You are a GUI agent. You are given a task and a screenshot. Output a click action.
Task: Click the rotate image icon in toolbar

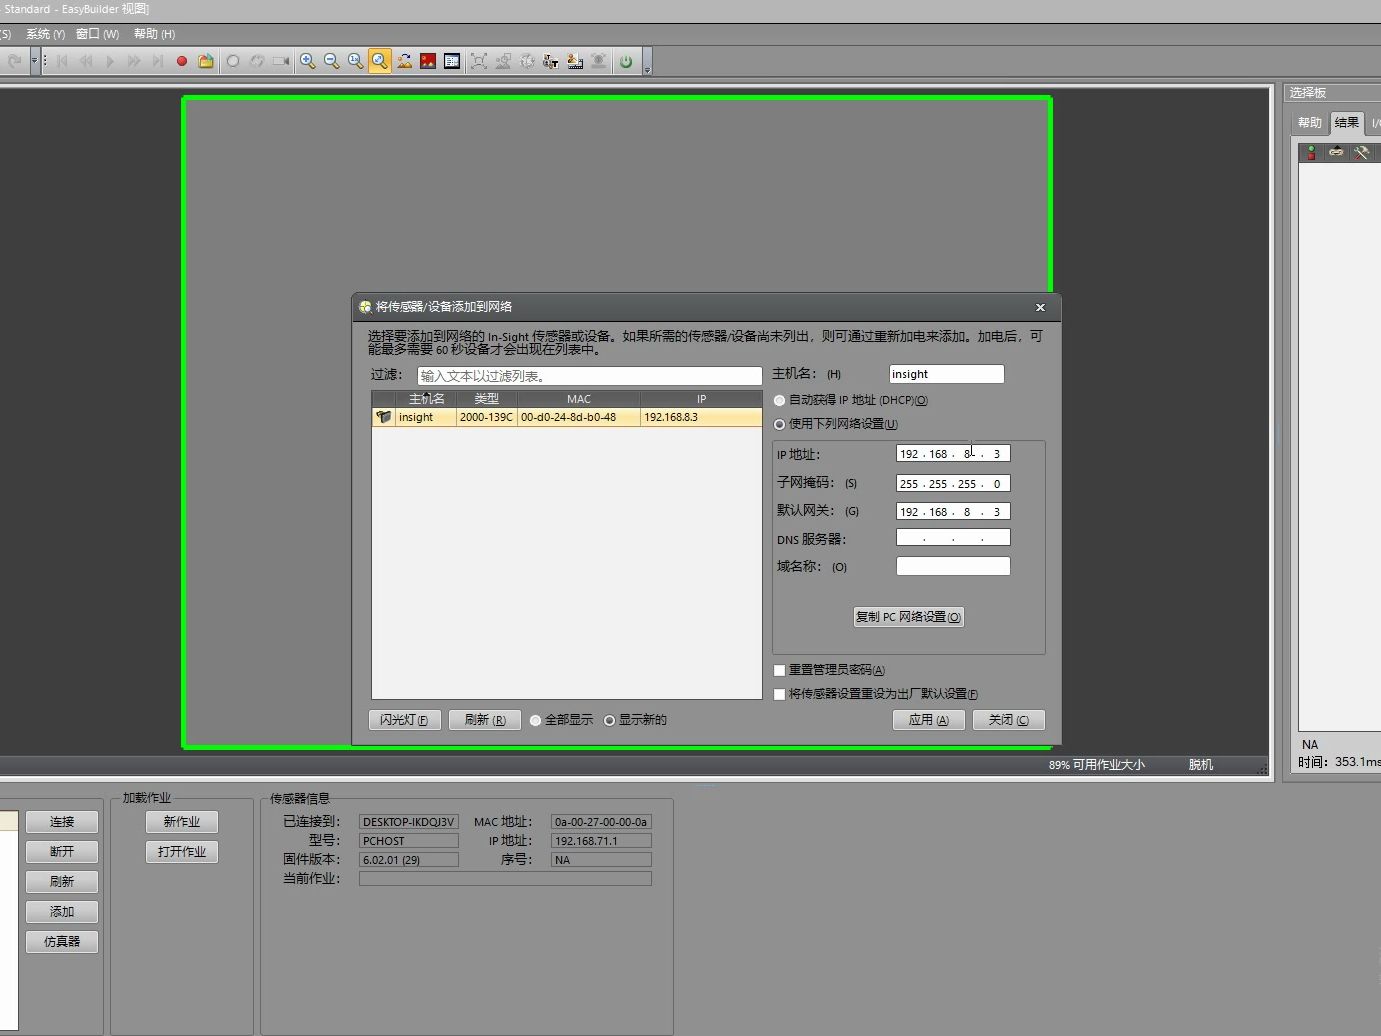click(404, 61)
